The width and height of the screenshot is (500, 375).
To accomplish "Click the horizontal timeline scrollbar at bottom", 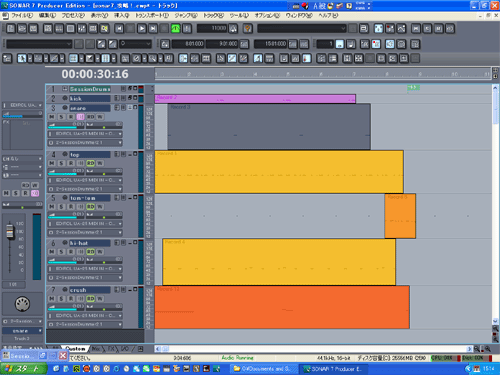I will (313, 349).
